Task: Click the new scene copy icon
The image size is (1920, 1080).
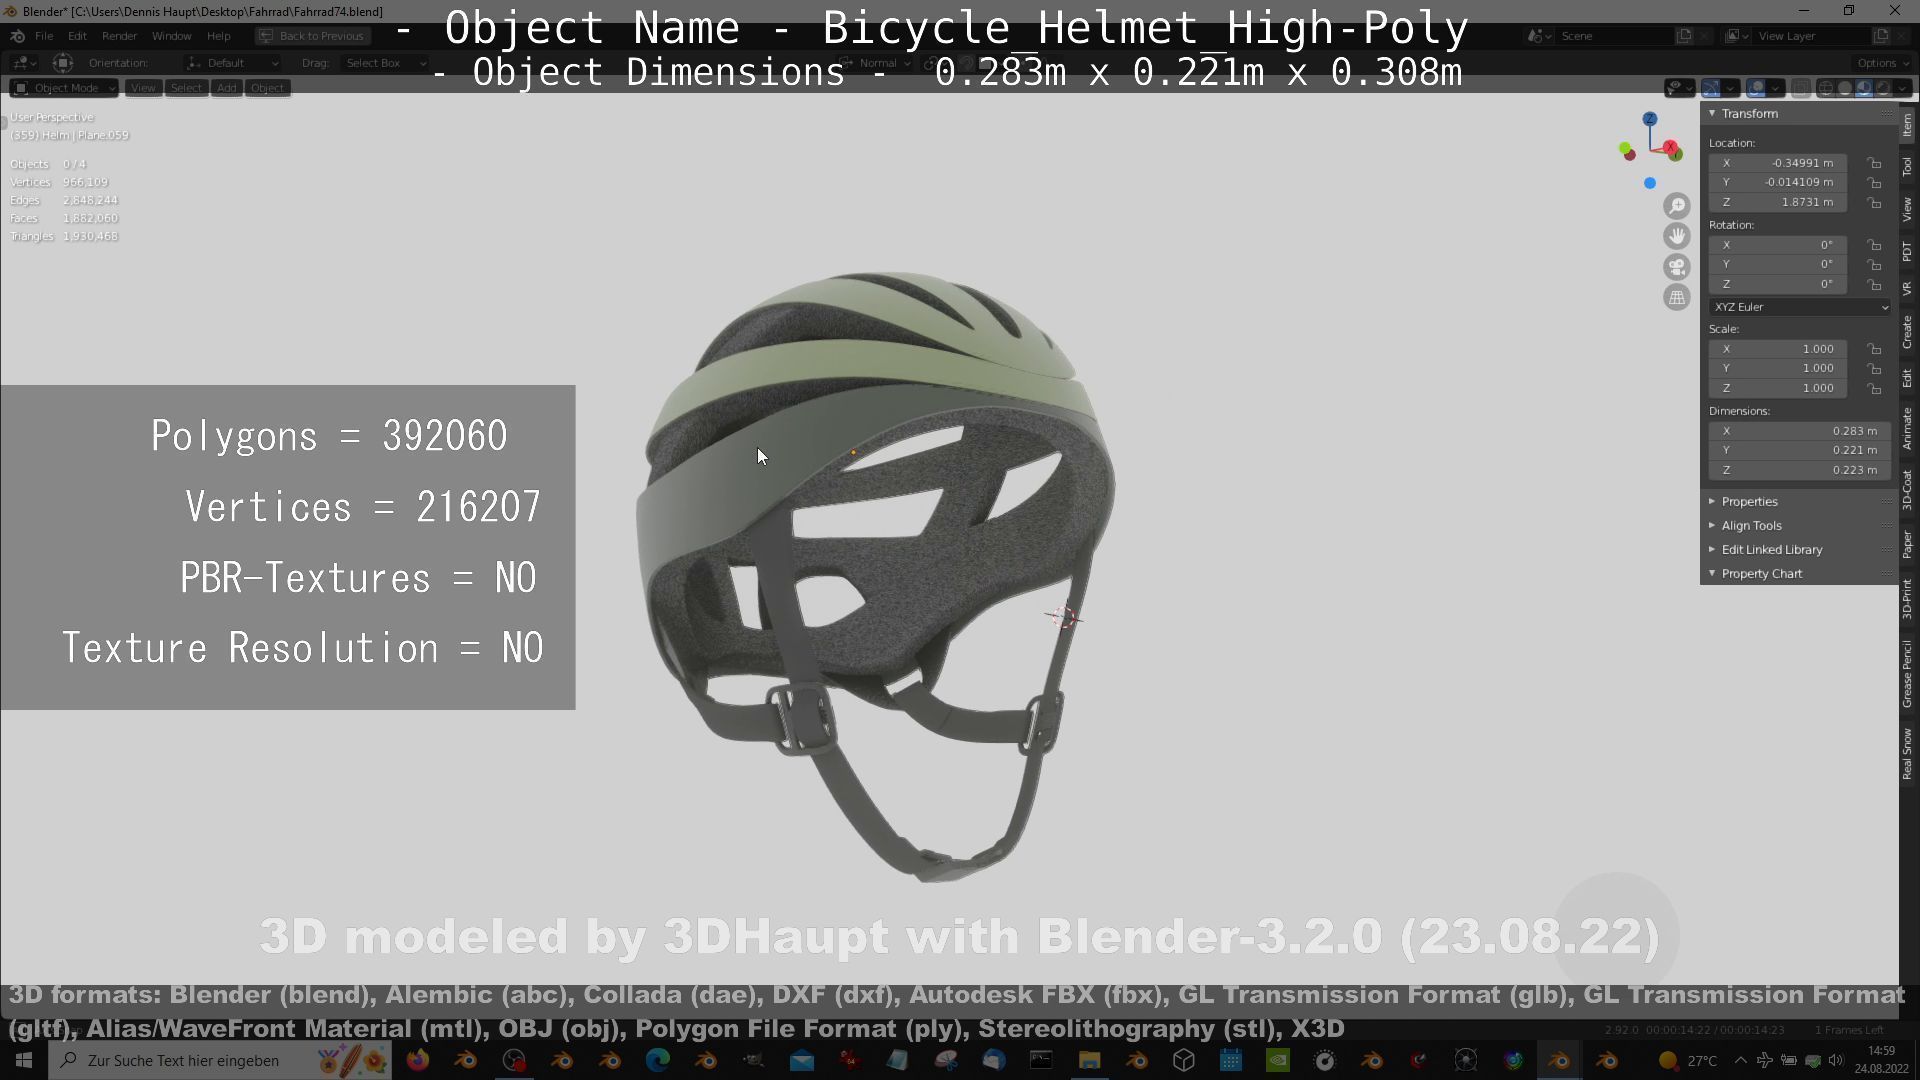Action: click(x=1684, y=36)
